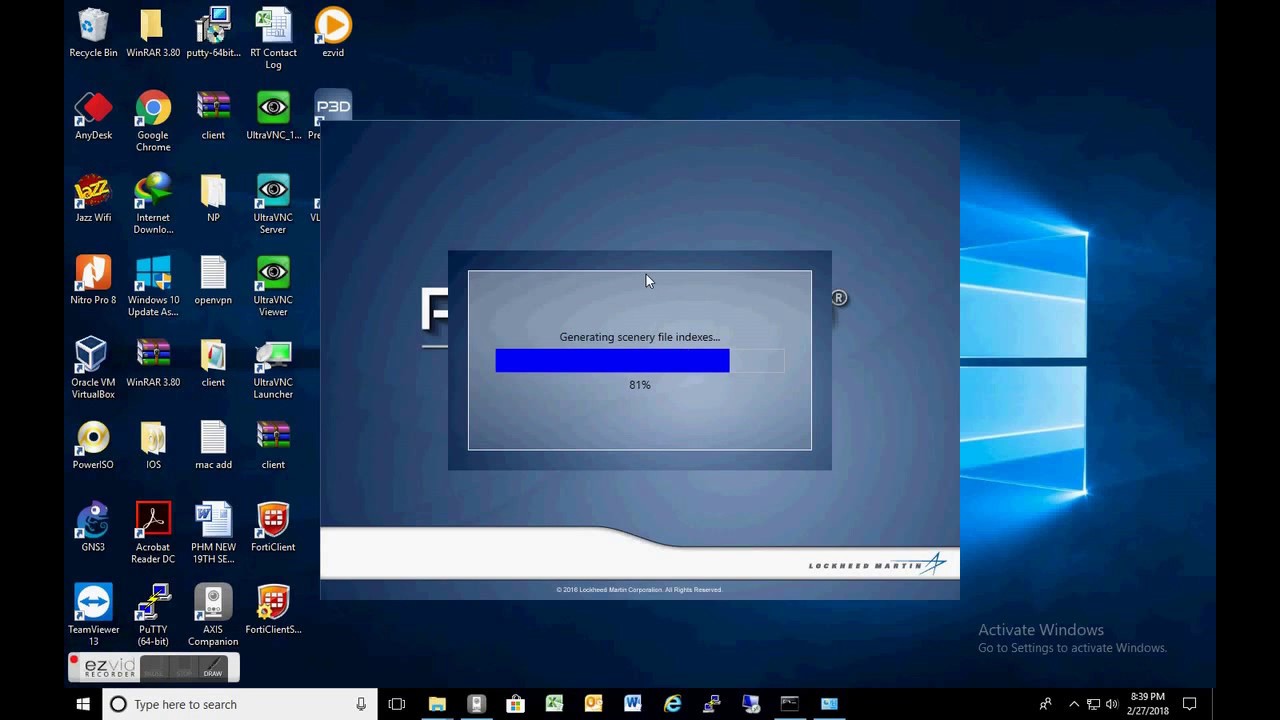The height and width of the screenshot is (720, 1280).
Task: Open Command Prompt taskbar icon
Action: click(790, 704)
